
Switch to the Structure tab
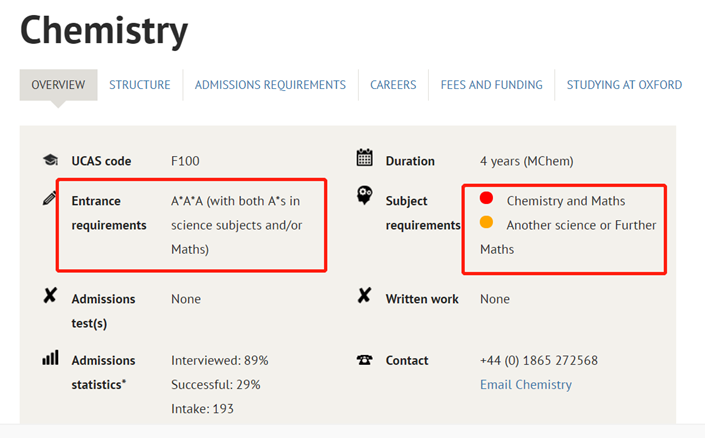[x=140, y=85]
